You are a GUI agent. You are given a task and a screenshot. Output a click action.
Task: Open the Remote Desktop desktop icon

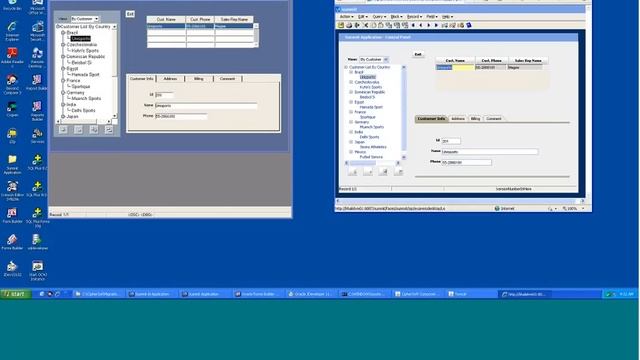(38, 57)
